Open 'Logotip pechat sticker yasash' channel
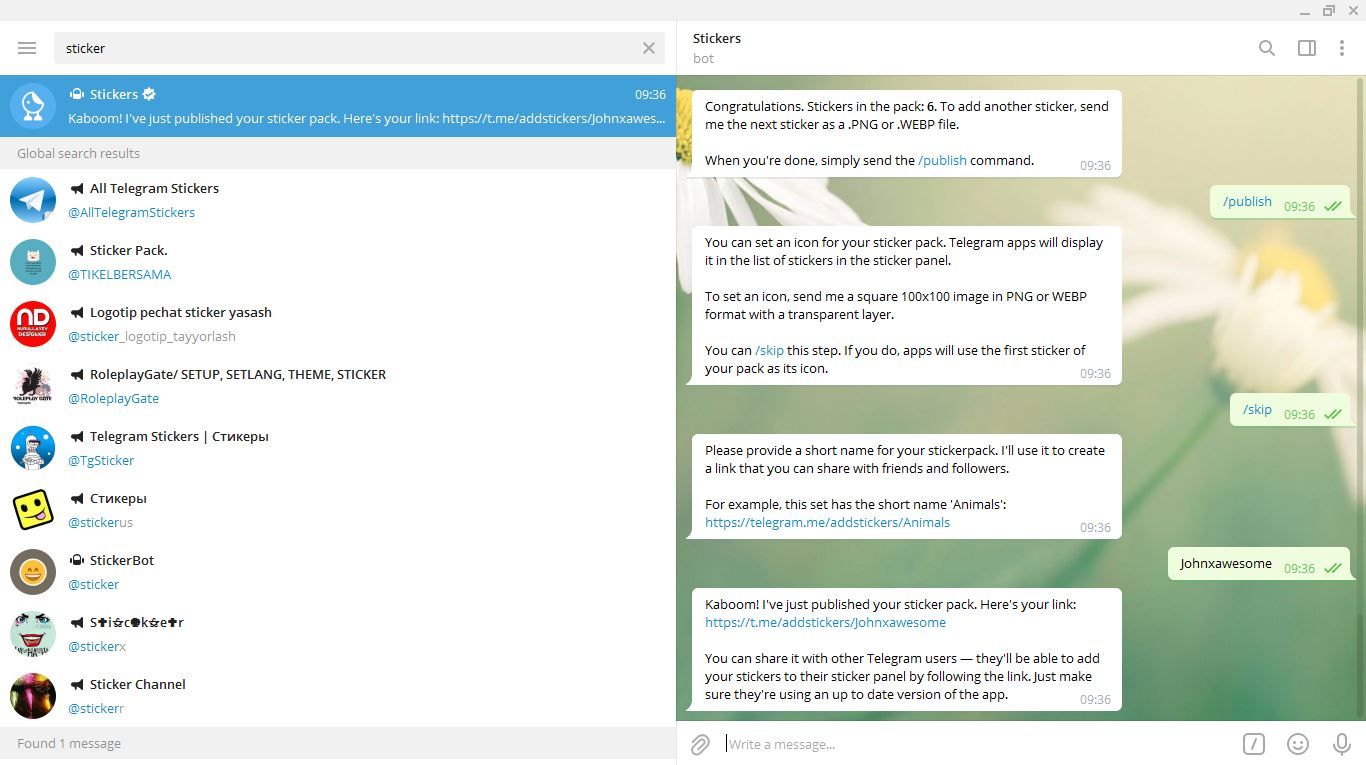Image resolution: width=1366 pixels, height=765 pixels. click(x=338, y=324)
